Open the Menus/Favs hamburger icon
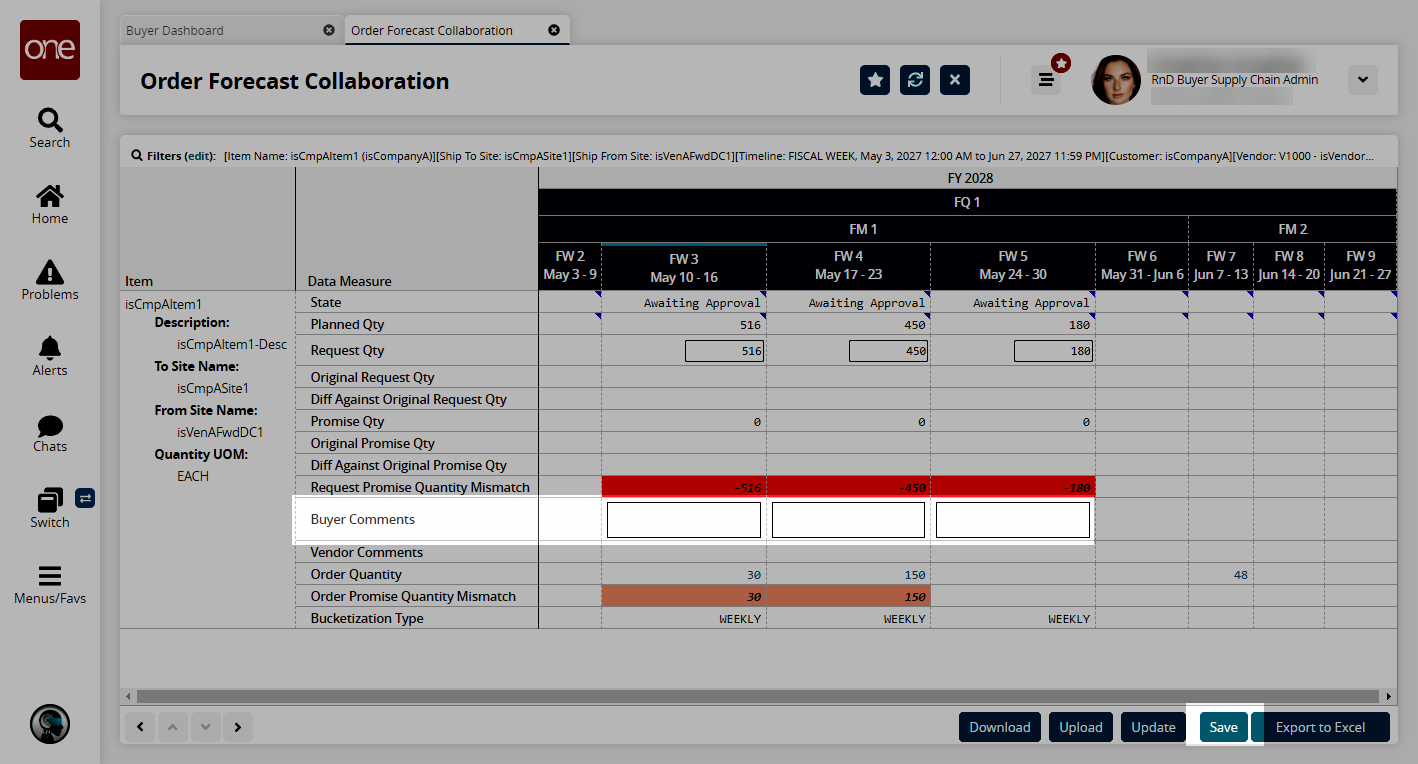1418x764 pixels. point(49,577)
